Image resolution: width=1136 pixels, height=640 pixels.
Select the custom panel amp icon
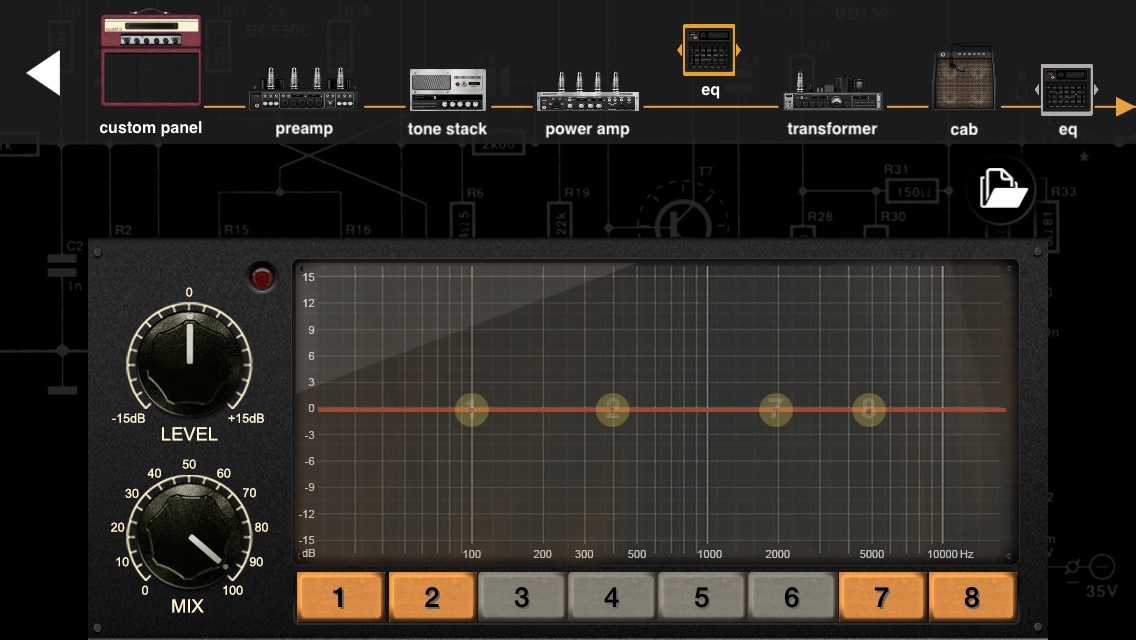[151, 61]
